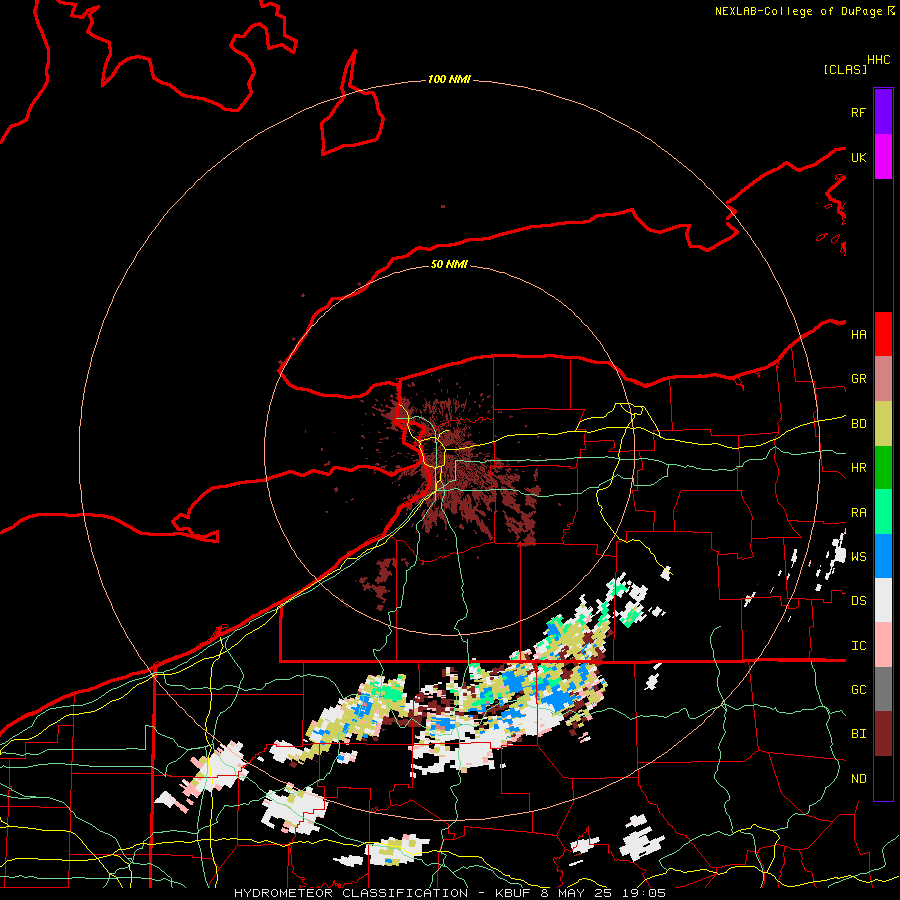Click the olive BD legend color swatch
900x900 pixels.
click(x=883, y=424)
